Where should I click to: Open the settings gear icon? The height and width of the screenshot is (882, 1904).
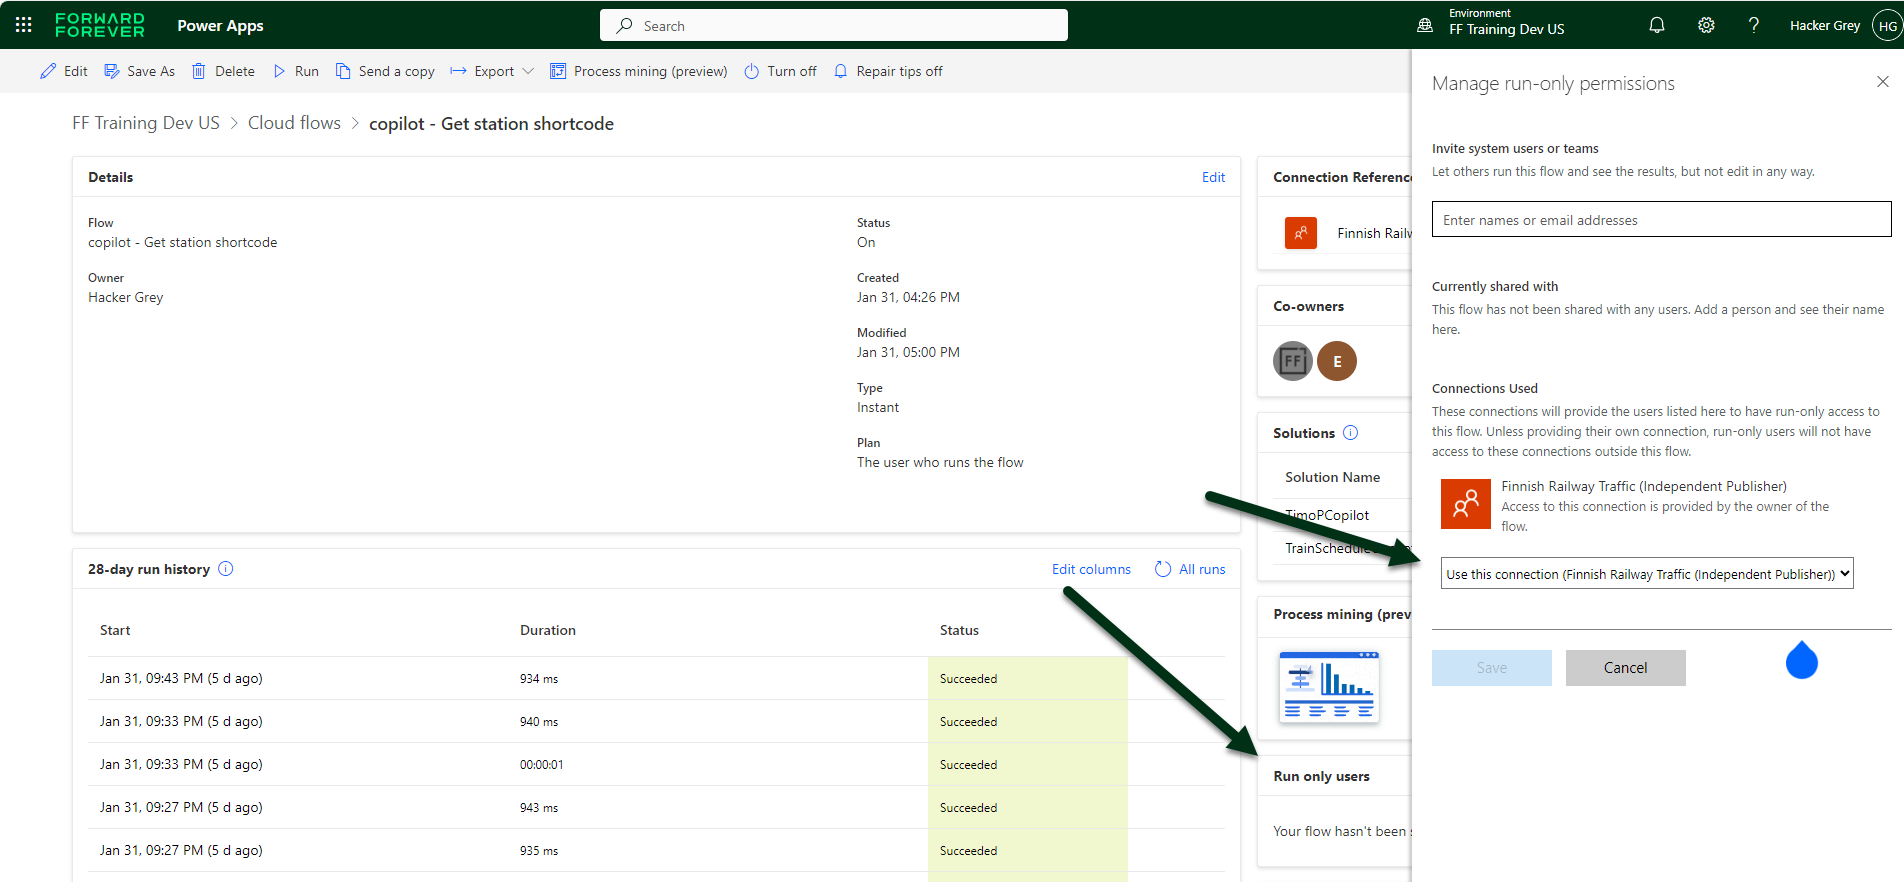(1706, 26)
